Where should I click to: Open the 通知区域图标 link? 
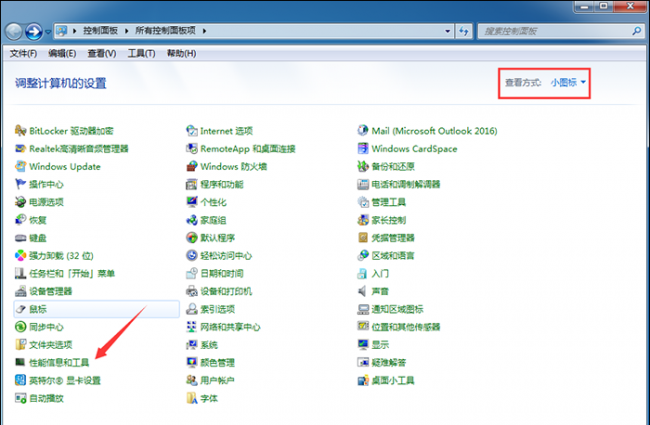[x=397, y=309]
